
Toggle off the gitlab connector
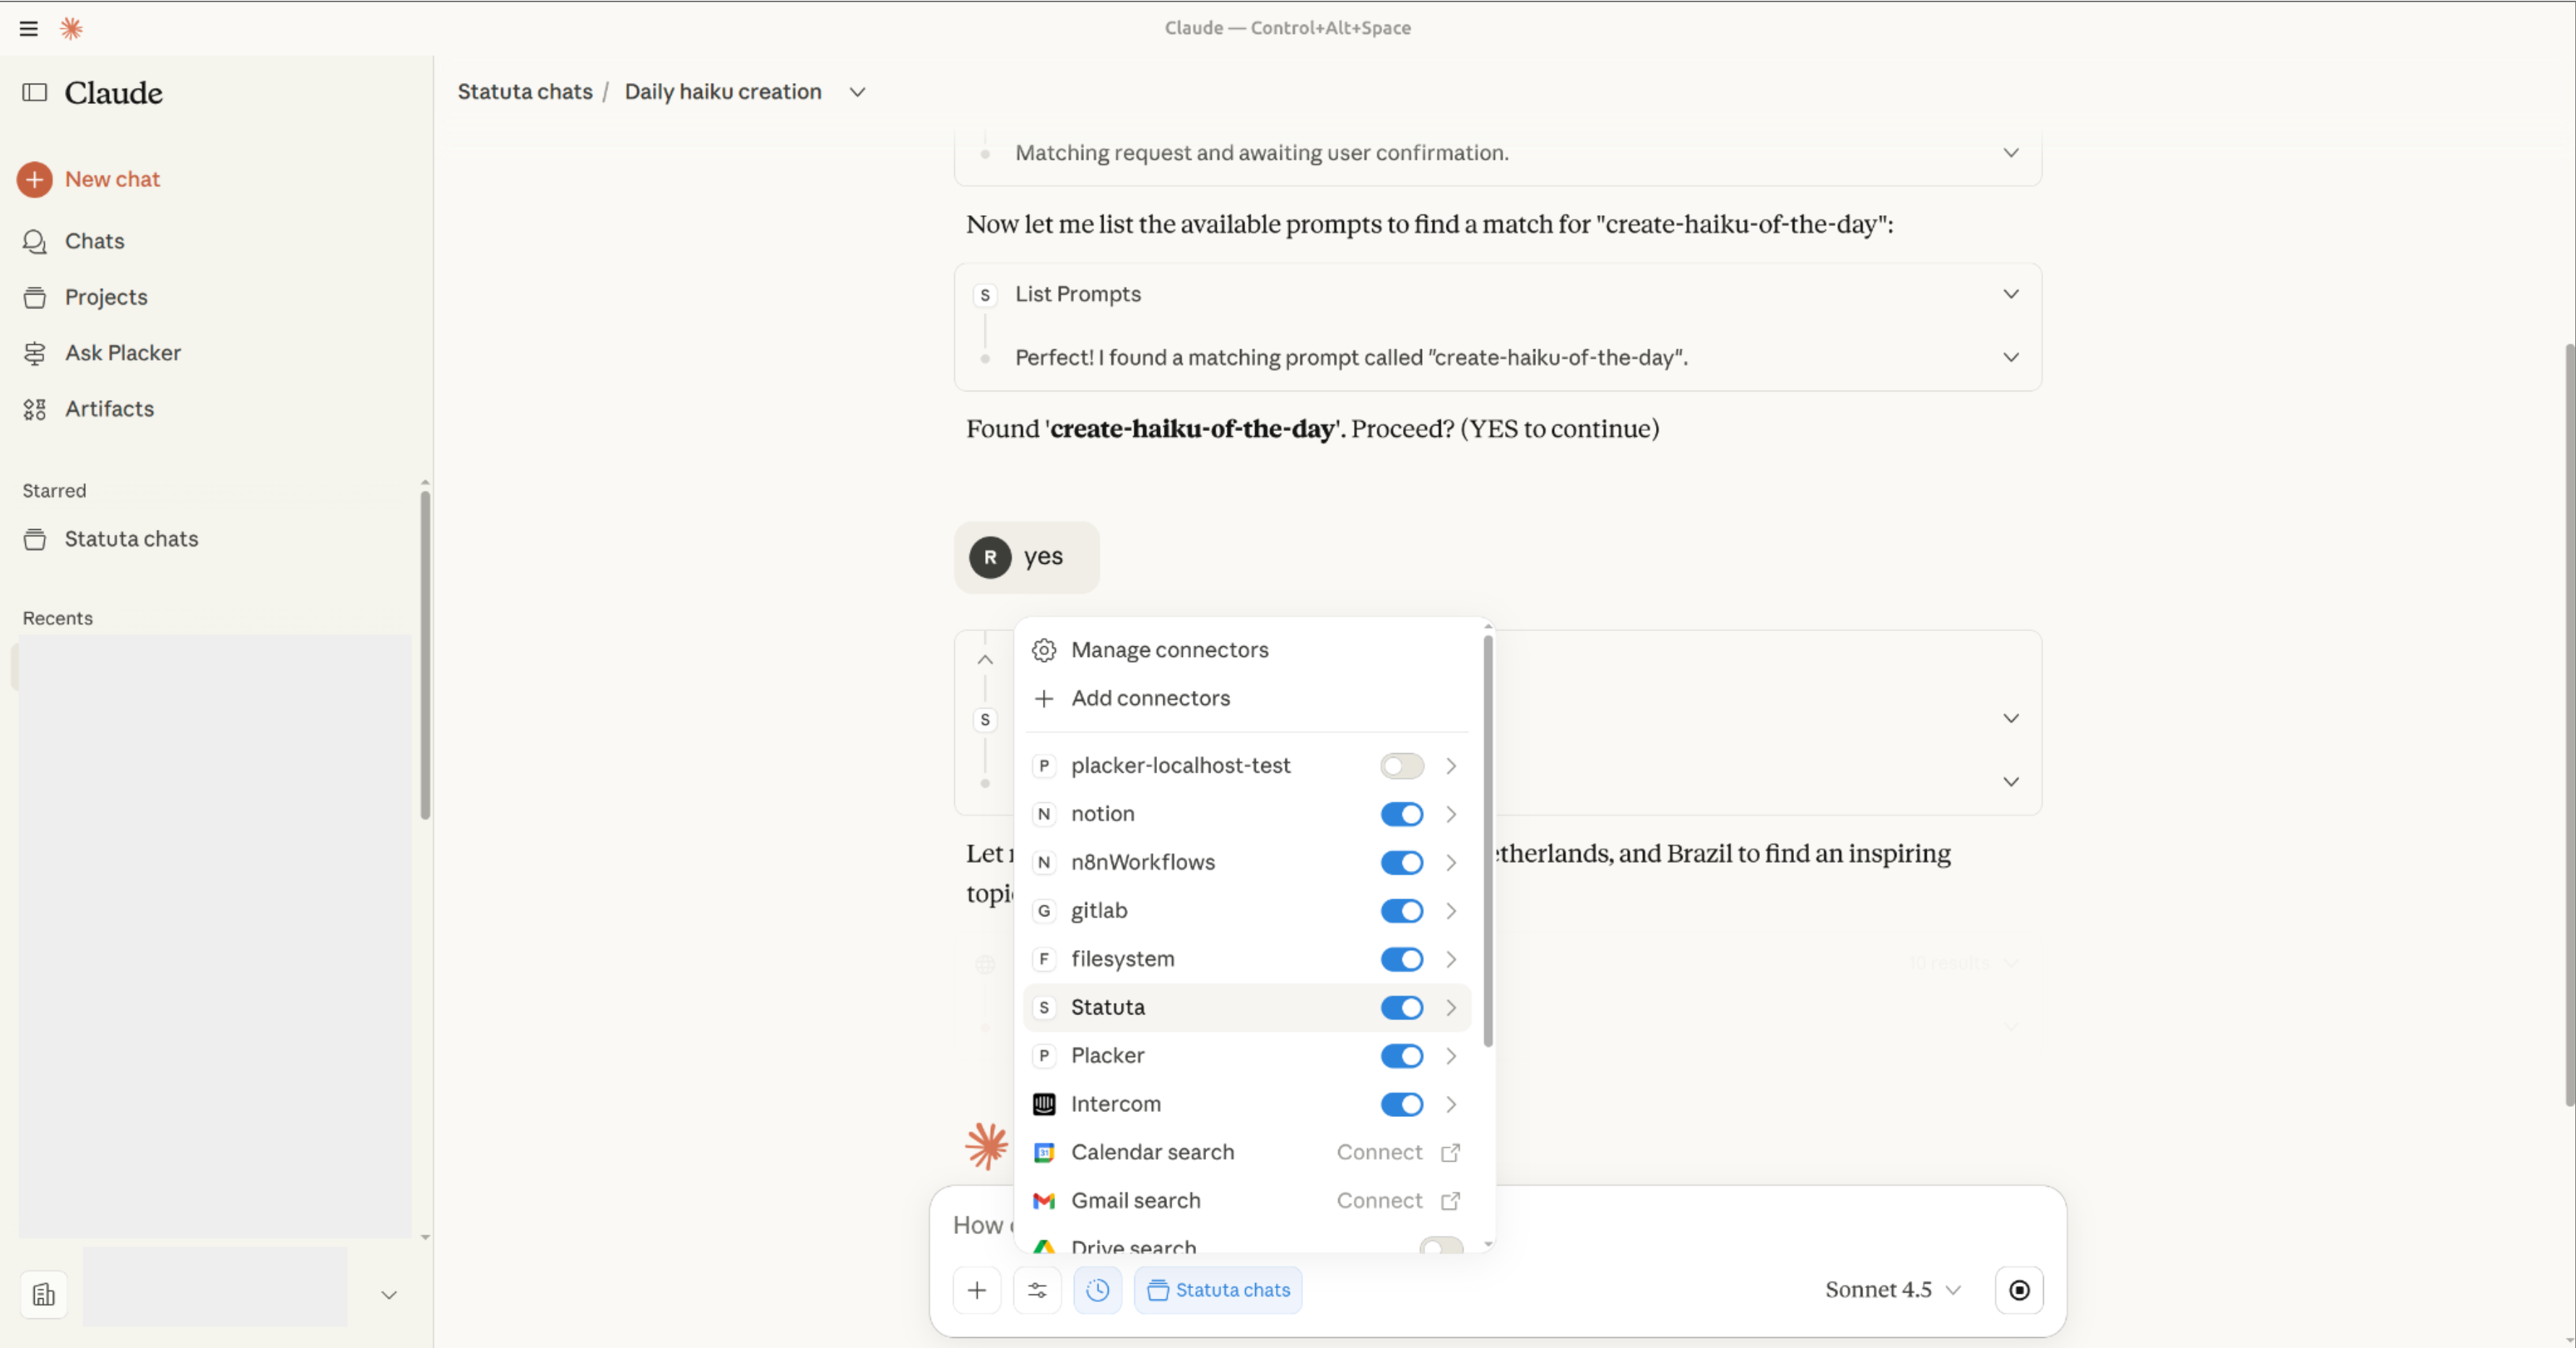tap(1401, 910)
